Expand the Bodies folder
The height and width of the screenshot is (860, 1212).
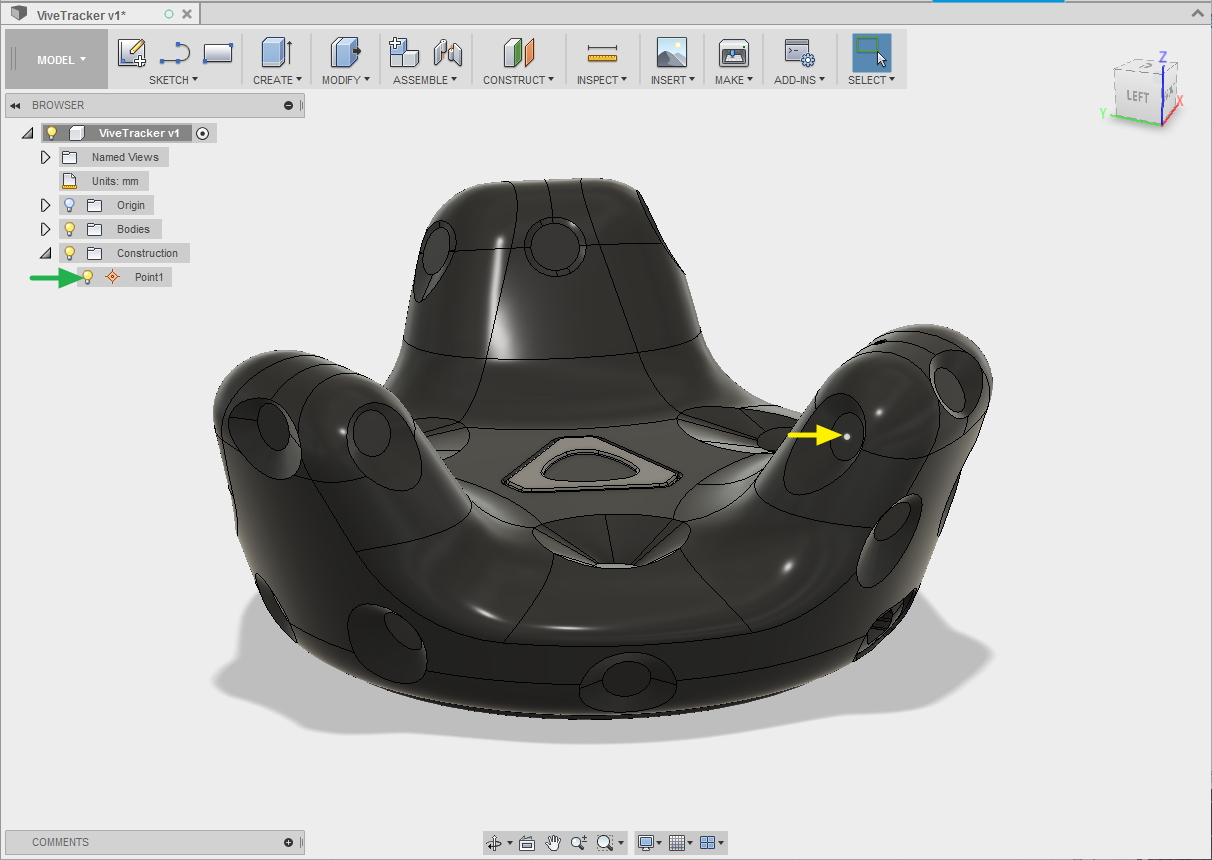coord(45,229)
